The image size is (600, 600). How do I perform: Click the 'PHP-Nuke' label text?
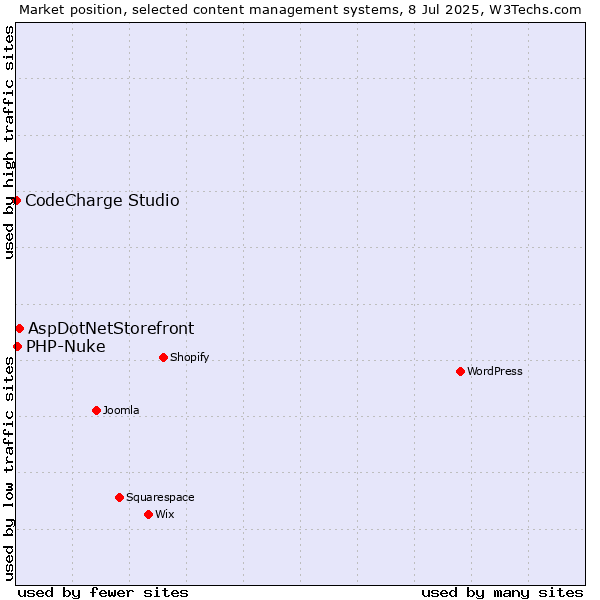point(66,346)
